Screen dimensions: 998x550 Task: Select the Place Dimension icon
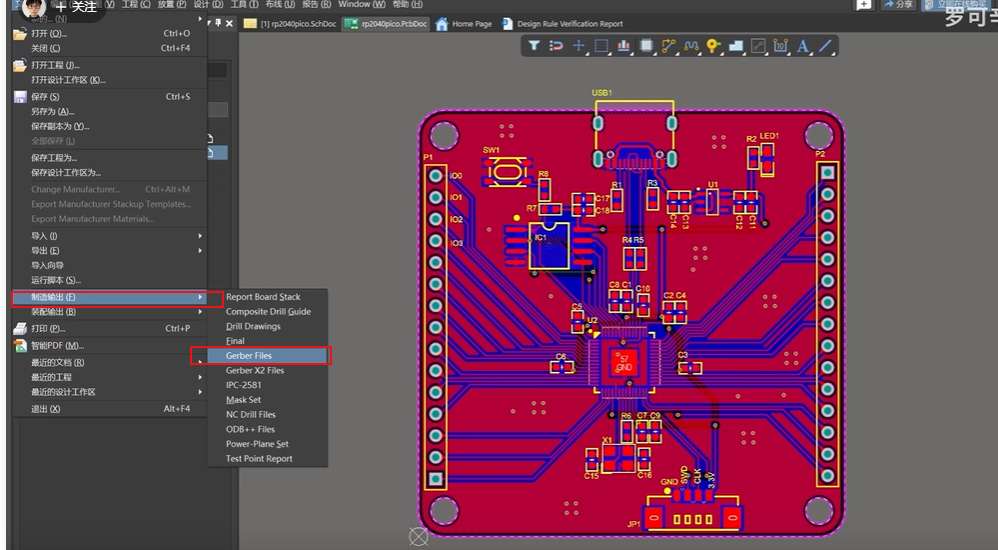coord(780,46)
